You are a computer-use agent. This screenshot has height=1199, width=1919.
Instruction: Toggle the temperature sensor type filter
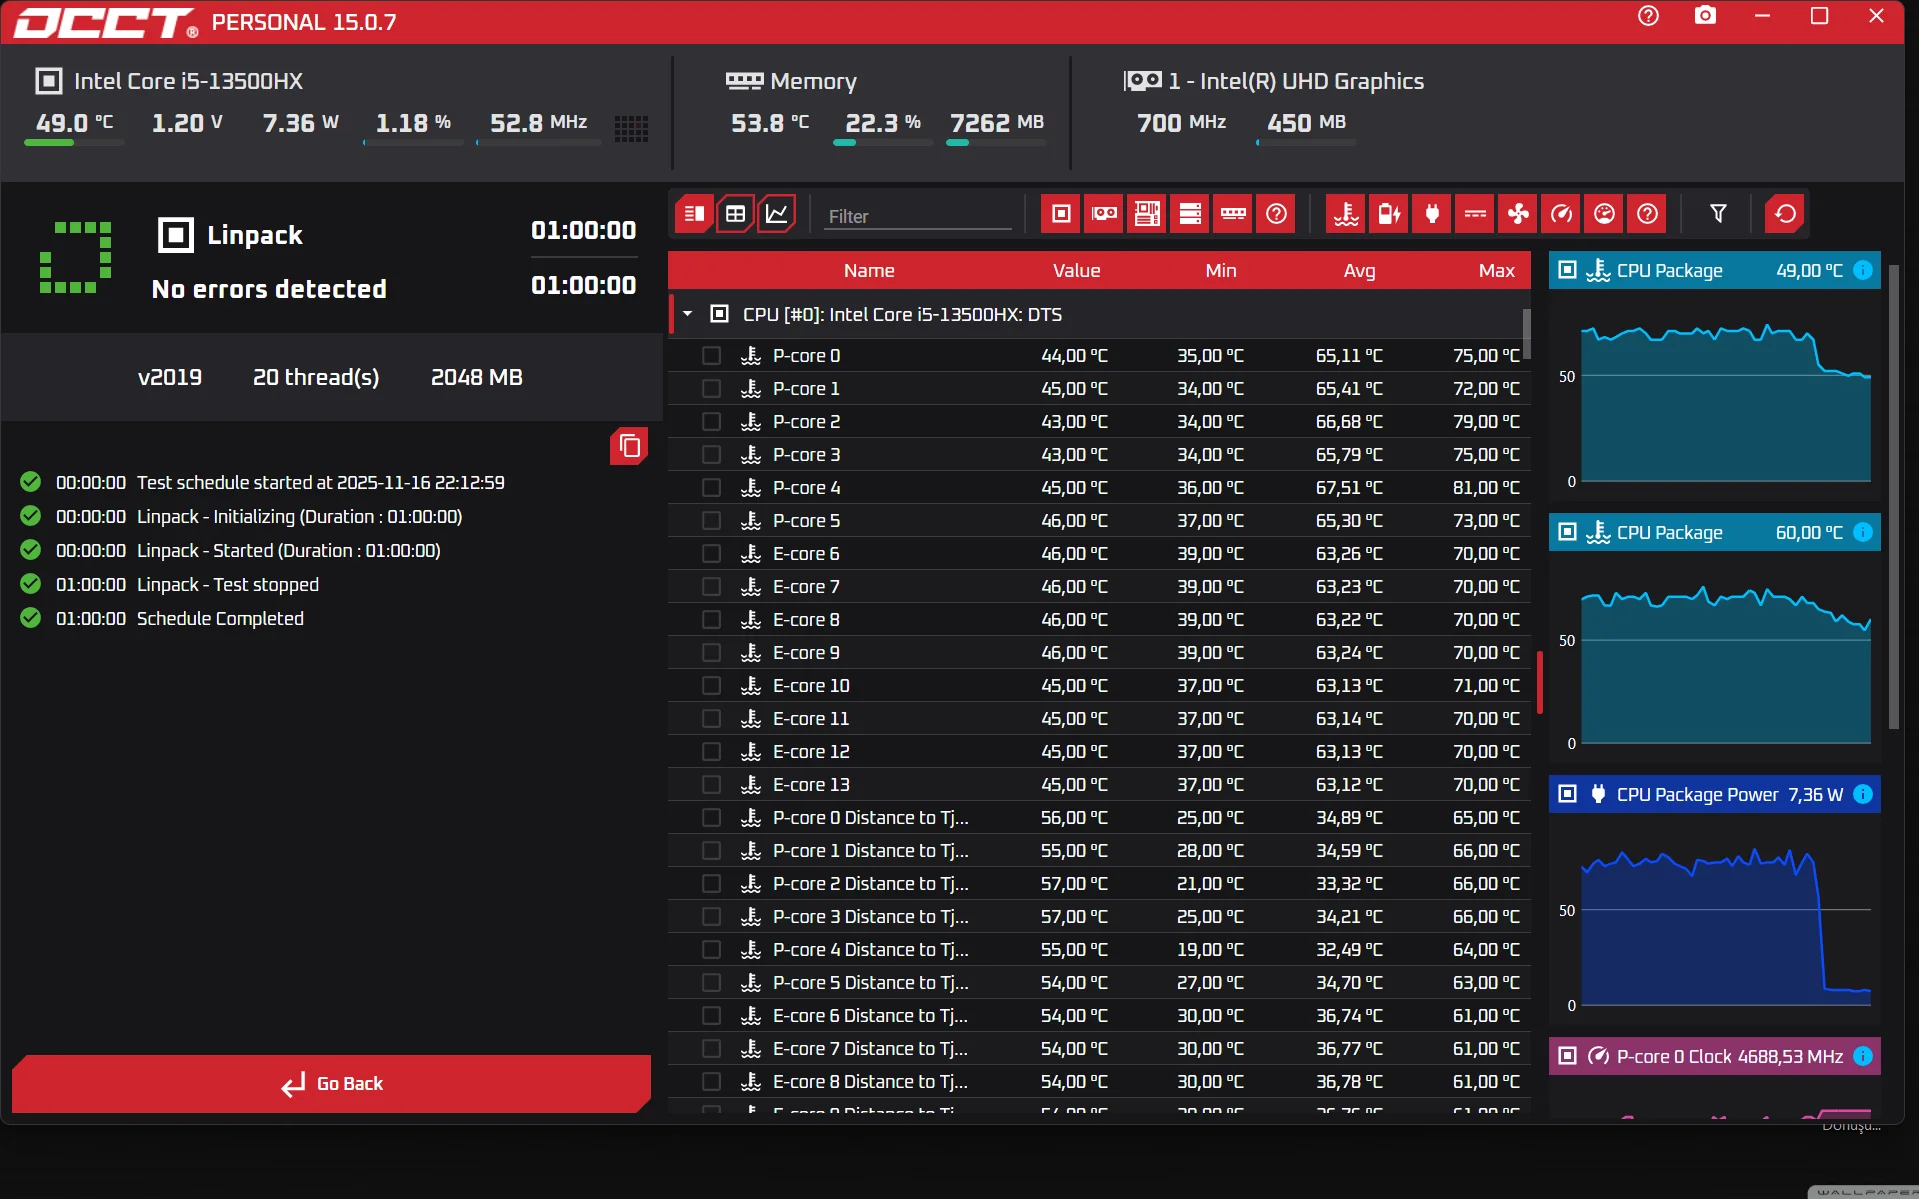click(1346, 214)
